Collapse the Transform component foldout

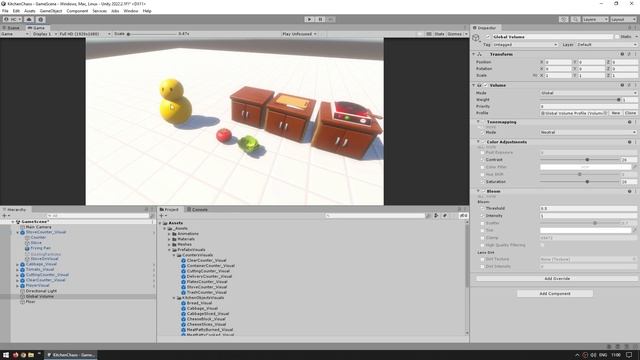click(x=474, y=54)
